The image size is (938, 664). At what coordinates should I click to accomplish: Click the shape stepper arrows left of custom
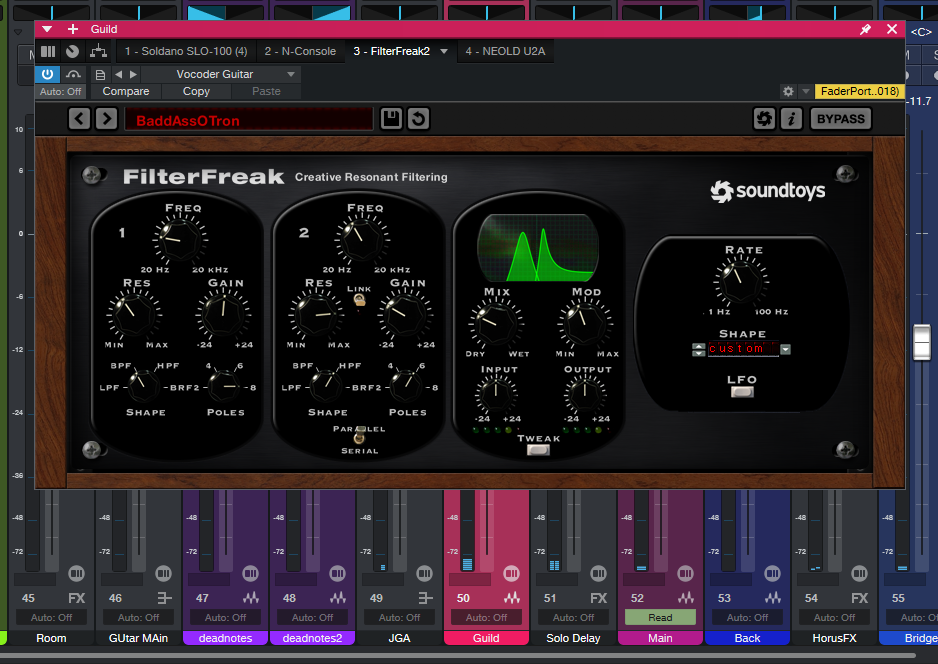pyautogui.click(x=698, y=349)
